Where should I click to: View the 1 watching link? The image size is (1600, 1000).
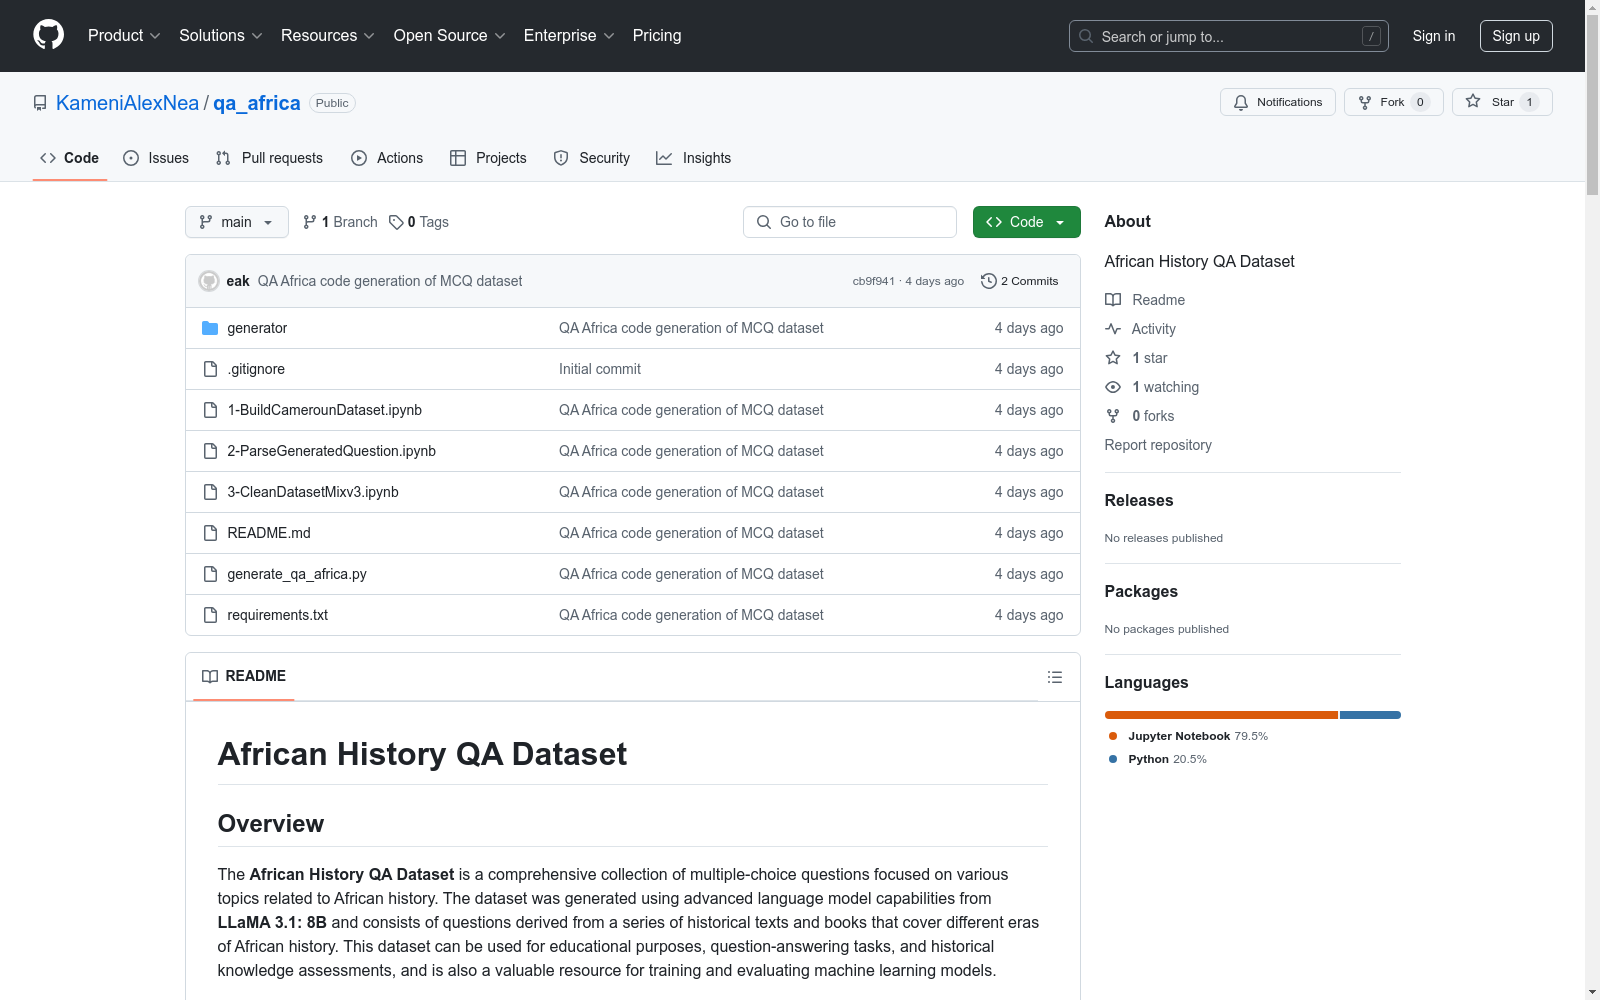point(1152,387)
